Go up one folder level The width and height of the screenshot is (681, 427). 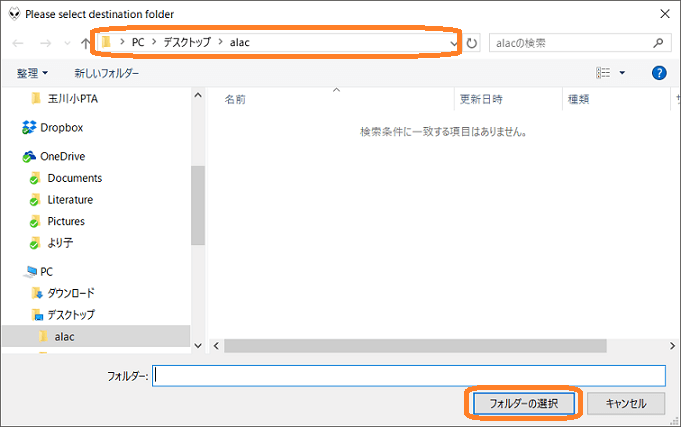[x=85, y=43]
